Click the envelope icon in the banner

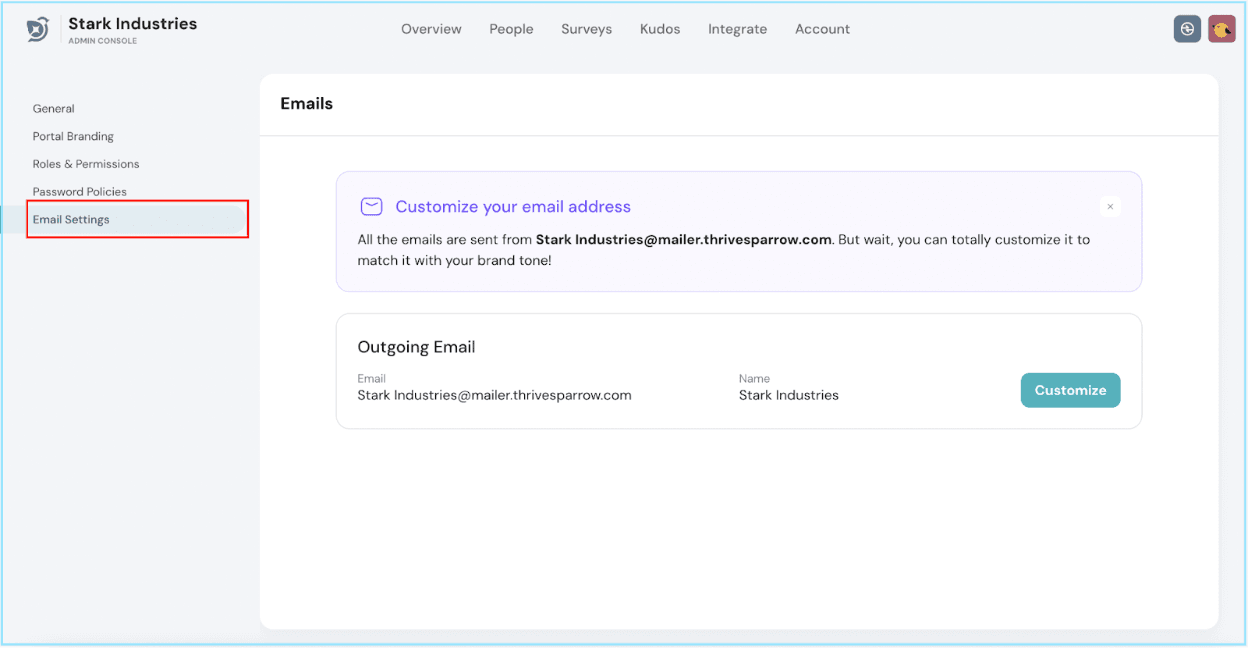coord(371,207)
